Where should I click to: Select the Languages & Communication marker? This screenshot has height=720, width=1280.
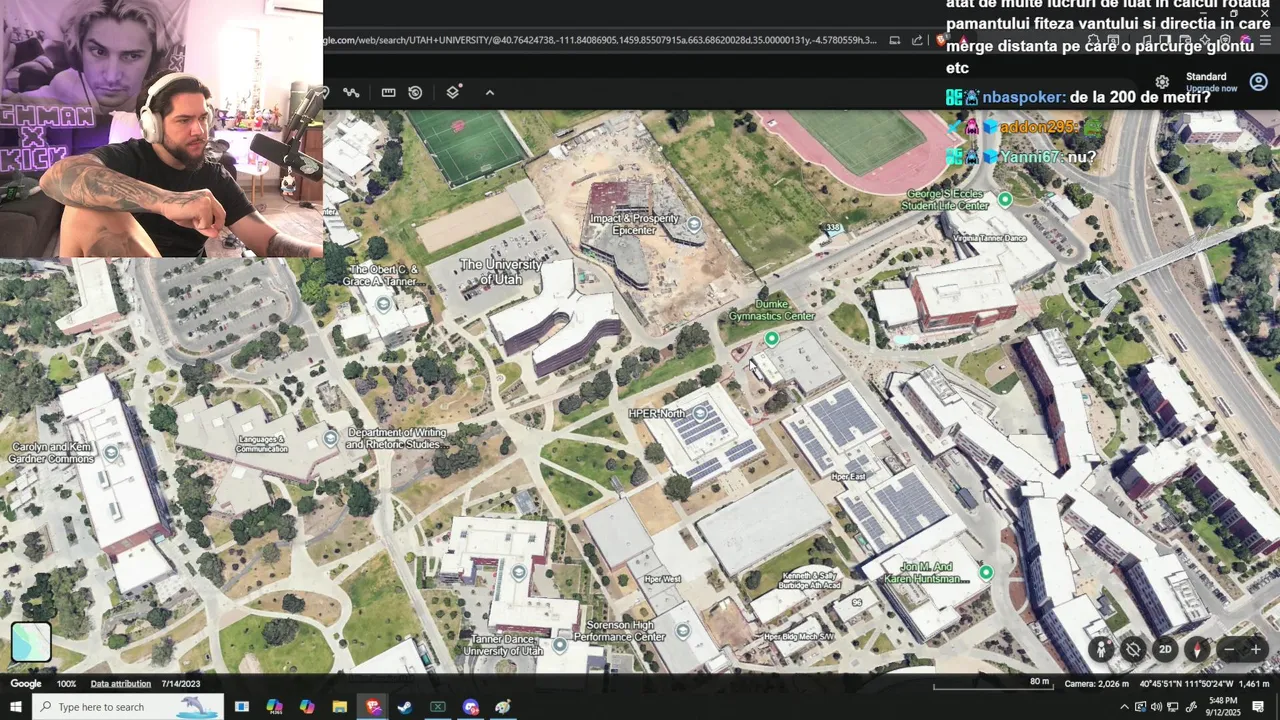(331, 438)
